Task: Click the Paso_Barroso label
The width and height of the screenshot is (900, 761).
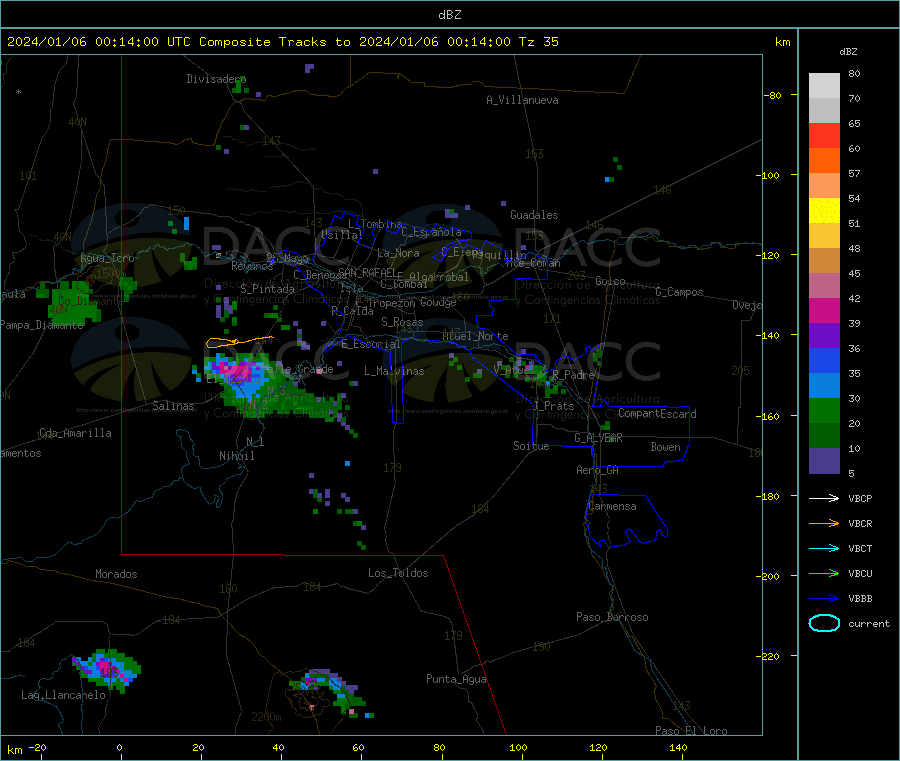Action: (x=612, y=617)
